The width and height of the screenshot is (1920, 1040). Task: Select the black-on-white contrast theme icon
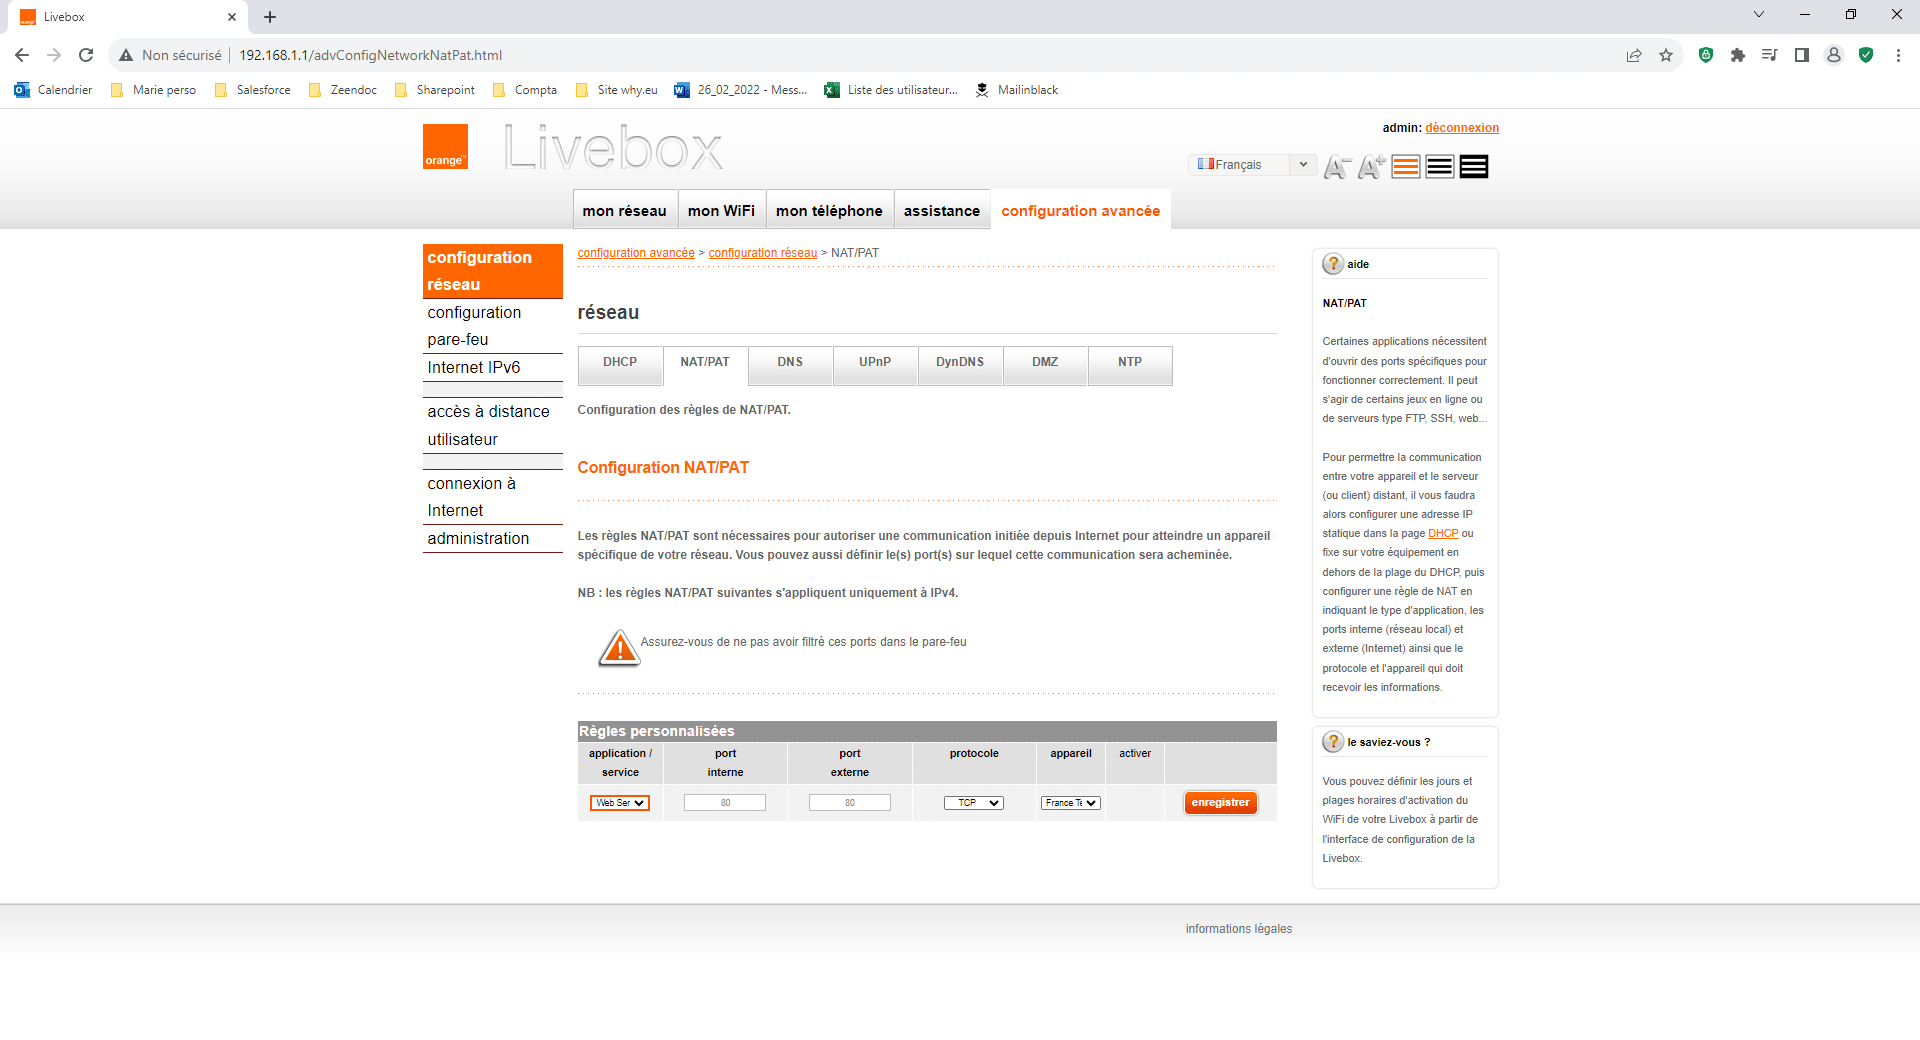[x=1440, y=167]
